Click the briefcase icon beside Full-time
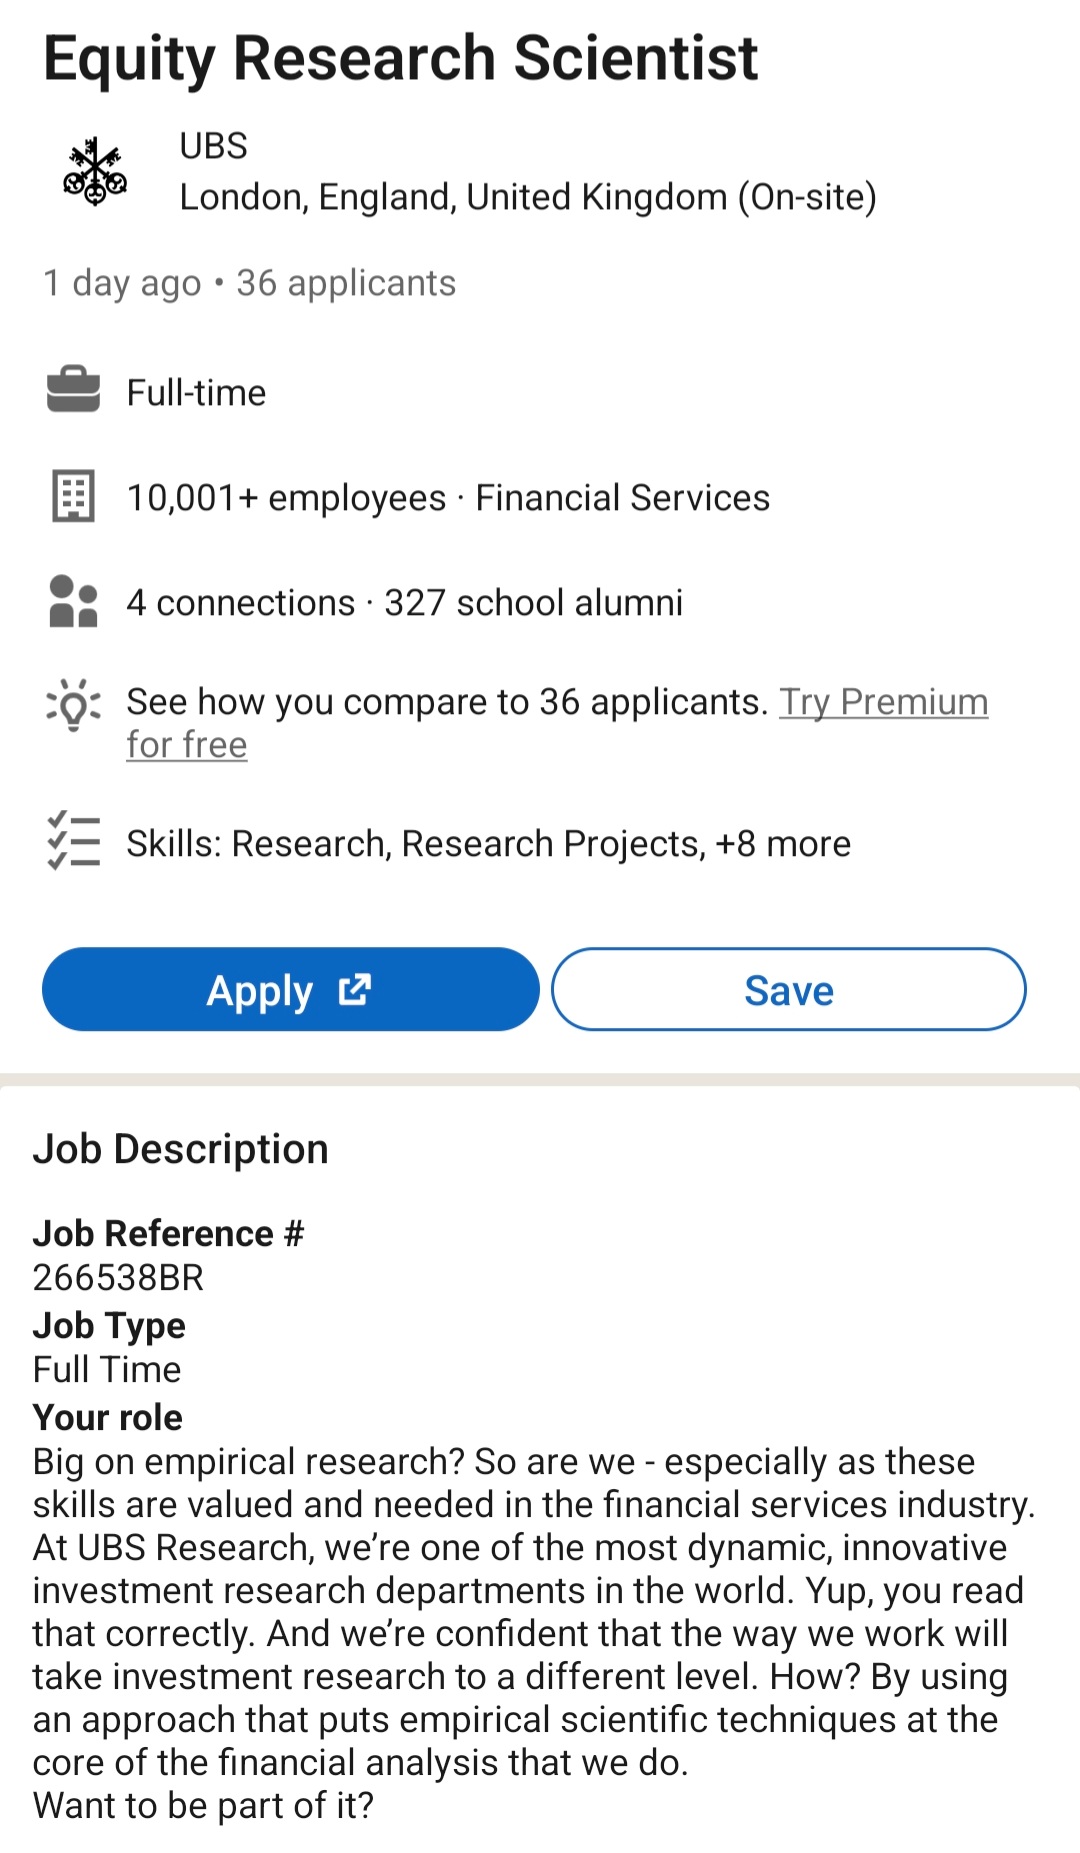The height and width of the screenshot is (1853, 1080). [x=73, y=390]
